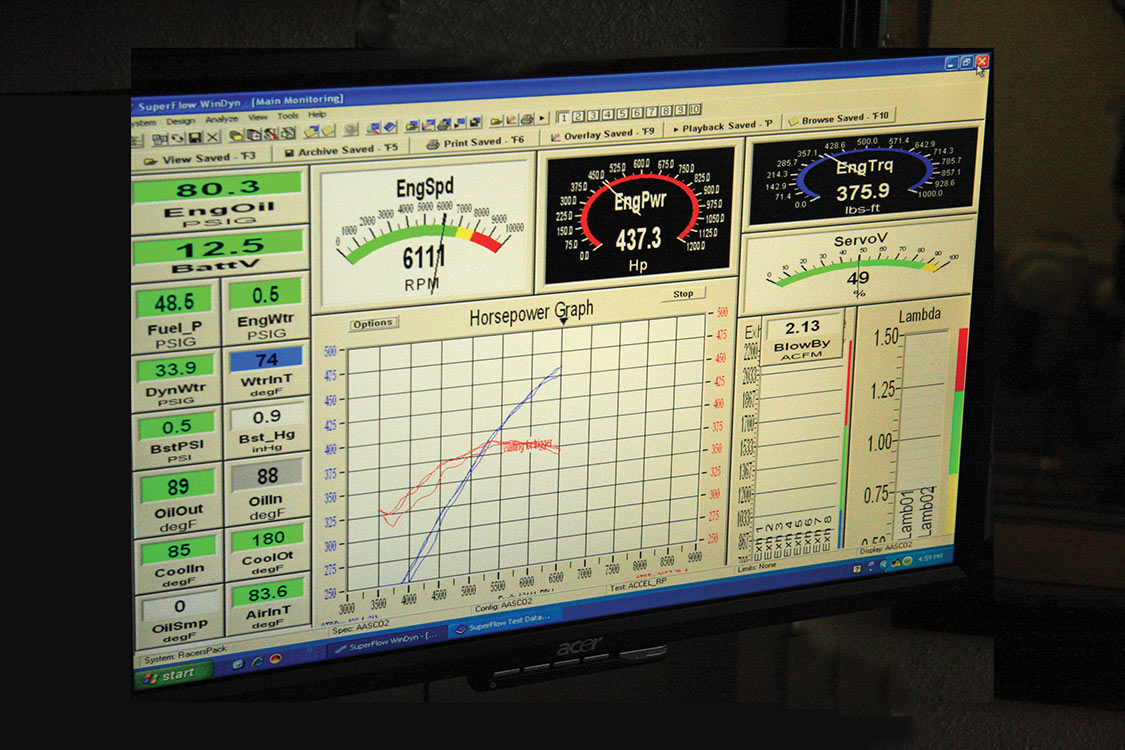
Task: Switch to screen number 5 button
Action: coord(621,113)
